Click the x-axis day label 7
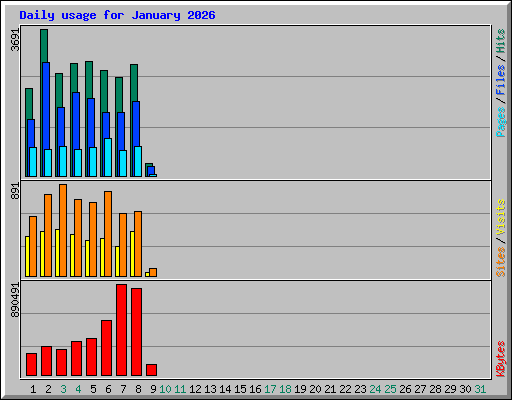 (123, 389)
